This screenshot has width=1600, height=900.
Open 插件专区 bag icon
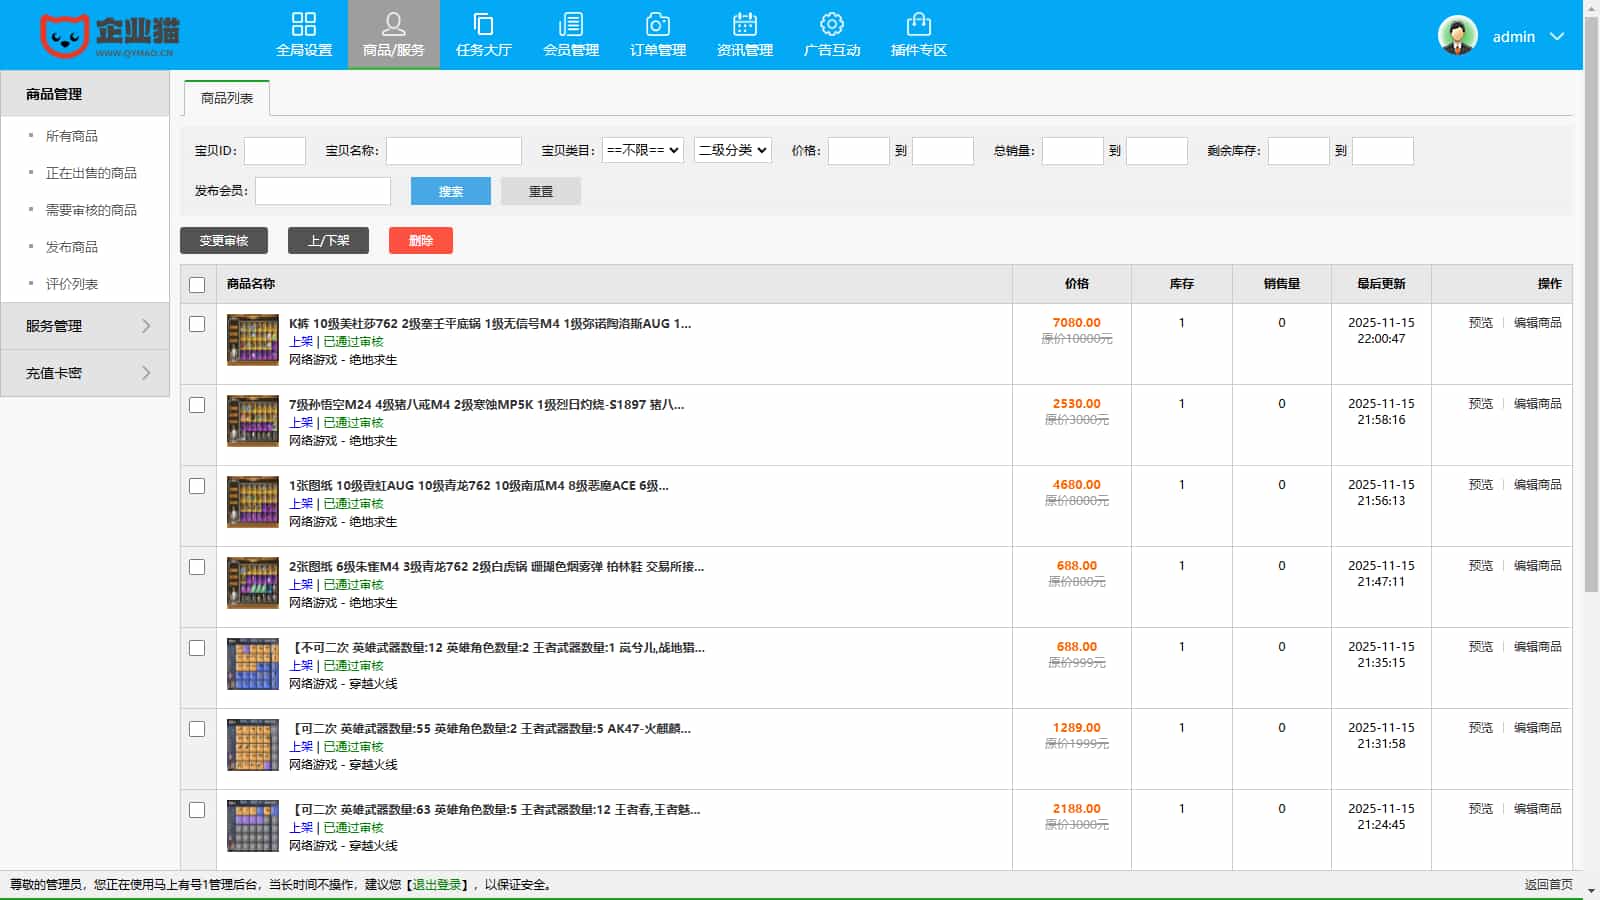click(x=918, y=25)
